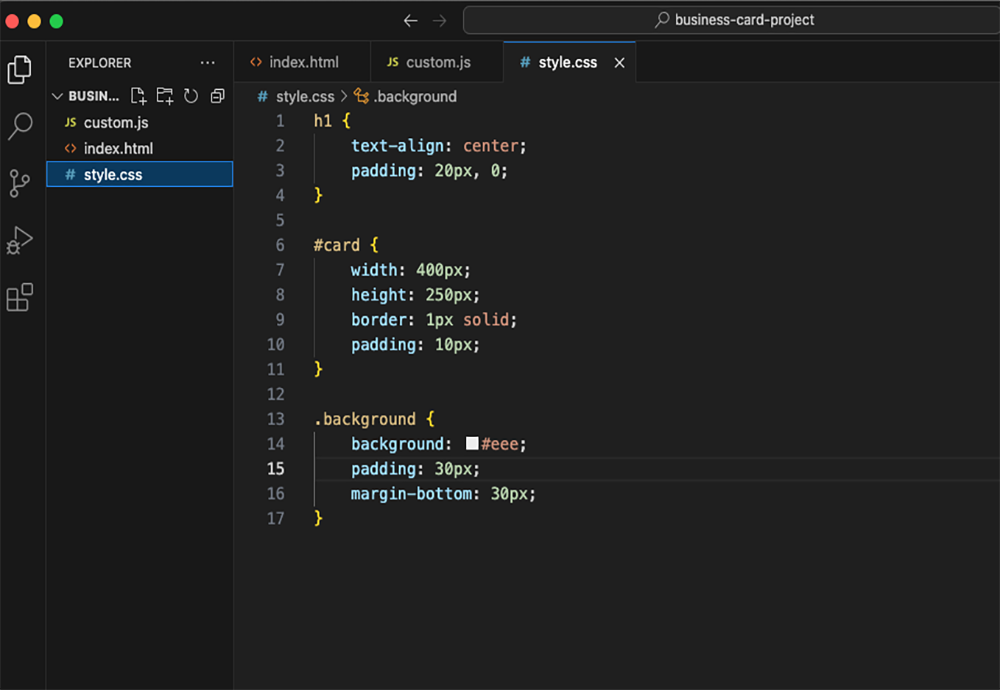The image size is (1000, 690).
Task: Click the hash icon beside style.css in Explorer
Action: 70,174
